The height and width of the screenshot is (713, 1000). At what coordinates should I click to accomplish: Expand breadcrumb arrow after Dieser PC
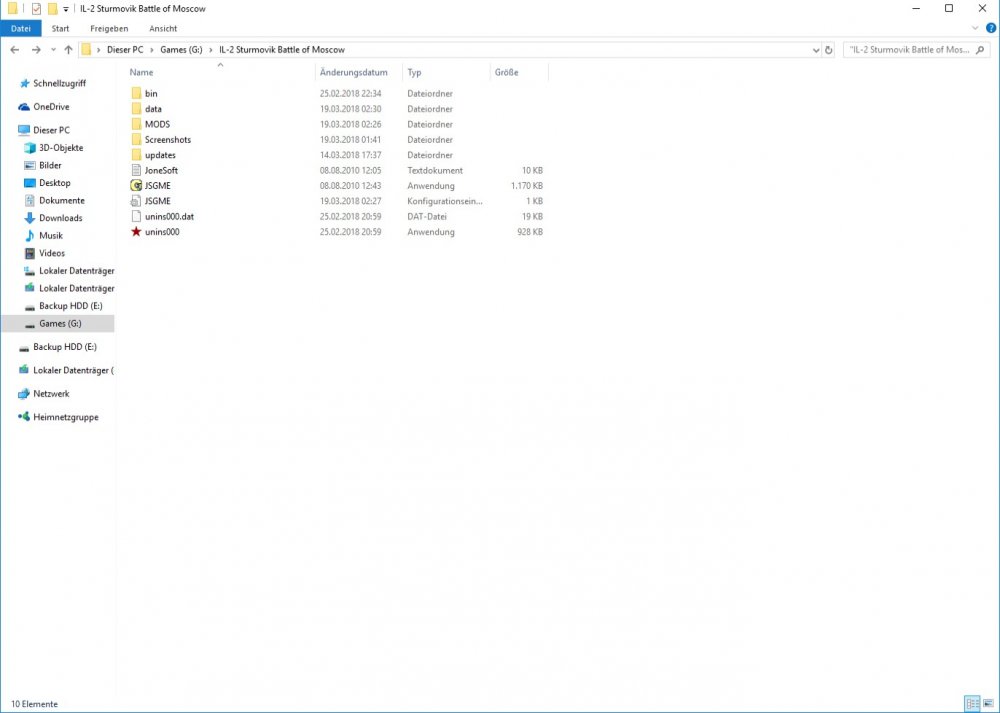[152, 50]
